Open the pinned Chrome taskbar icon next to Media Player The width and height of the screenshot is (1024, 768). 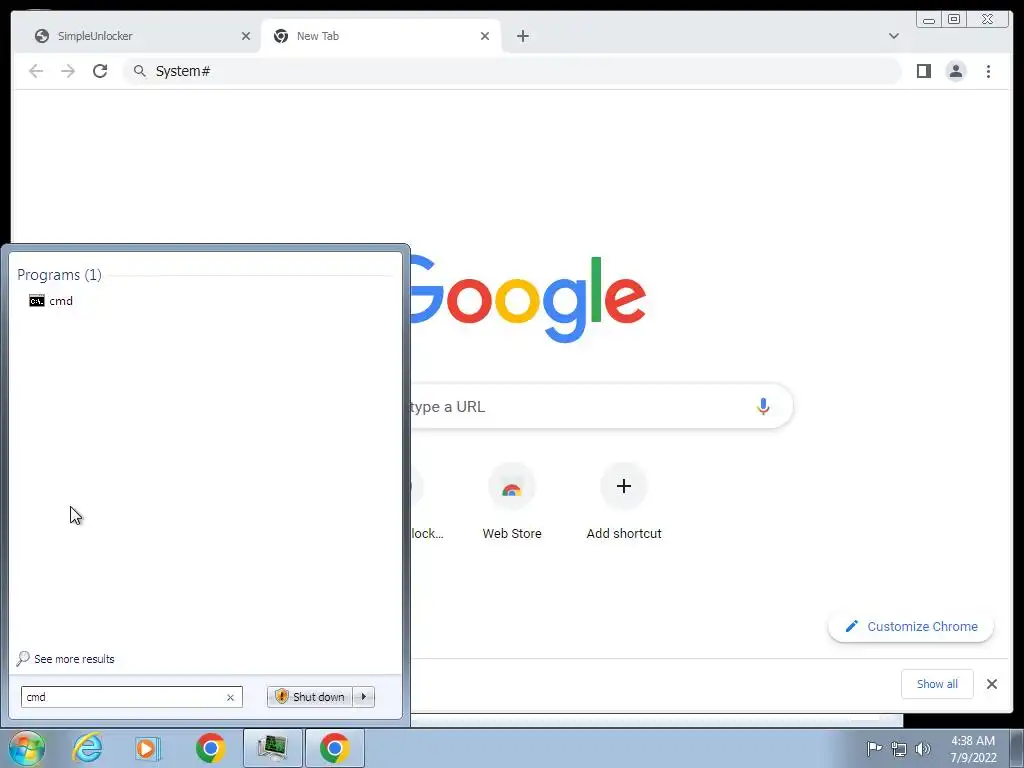click(x=210, y=748)
